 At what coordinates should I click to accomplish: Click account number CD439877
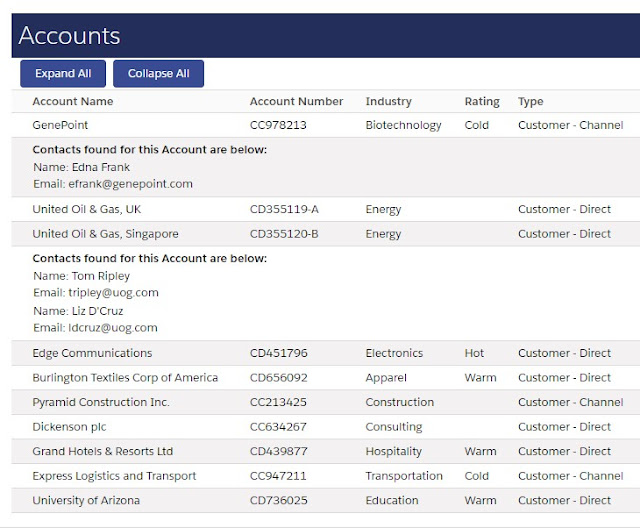coord(278,451)
